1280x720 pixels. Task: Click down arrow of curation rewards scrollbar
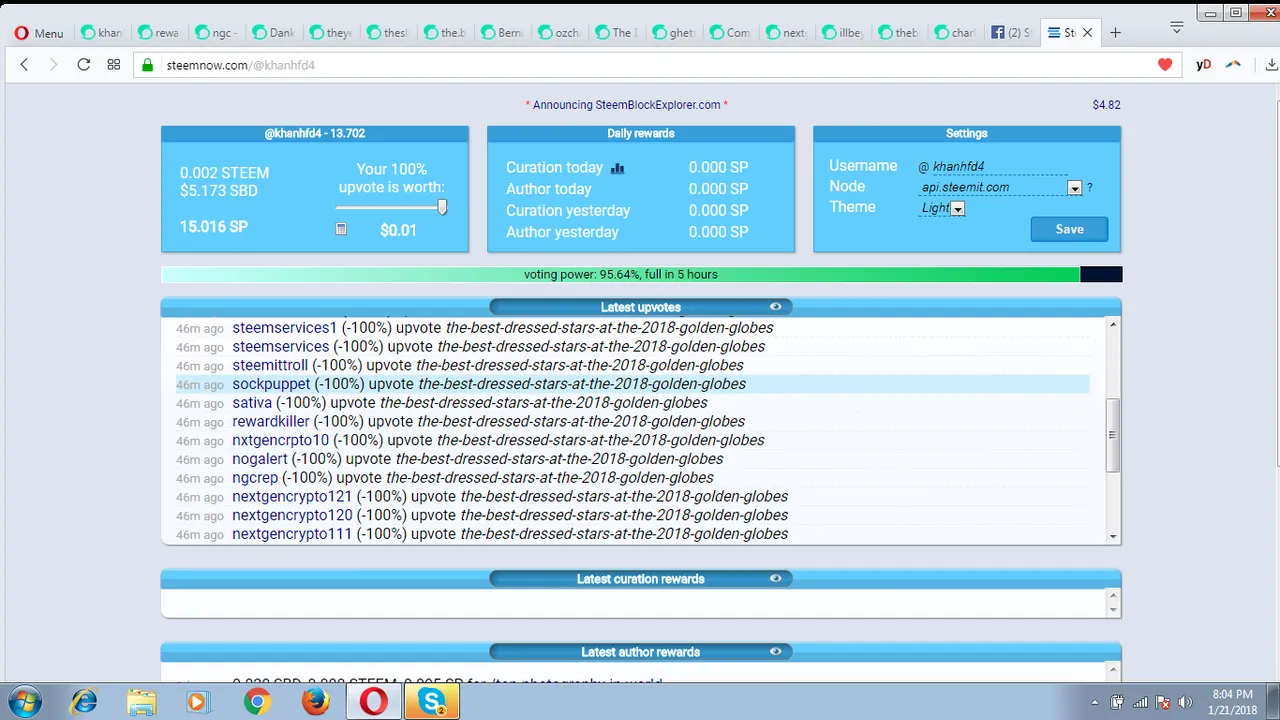click(x=1113, y=609)
